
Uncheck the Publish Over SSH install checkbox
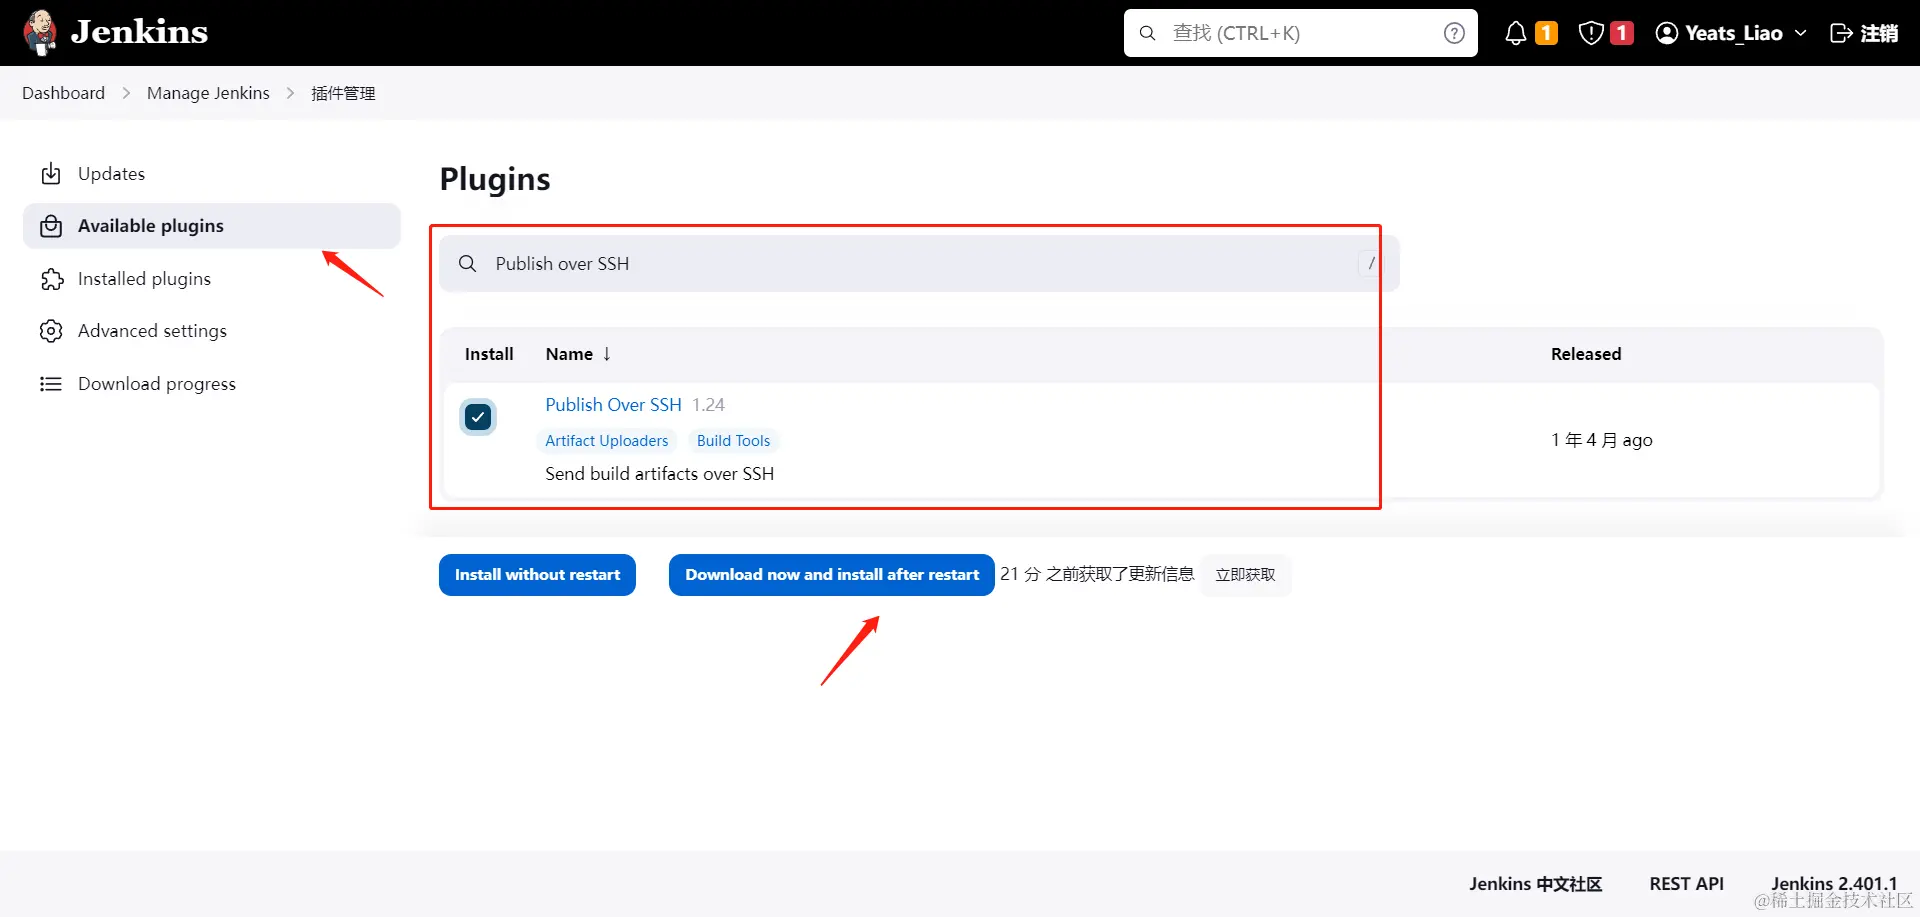[478, 417]
